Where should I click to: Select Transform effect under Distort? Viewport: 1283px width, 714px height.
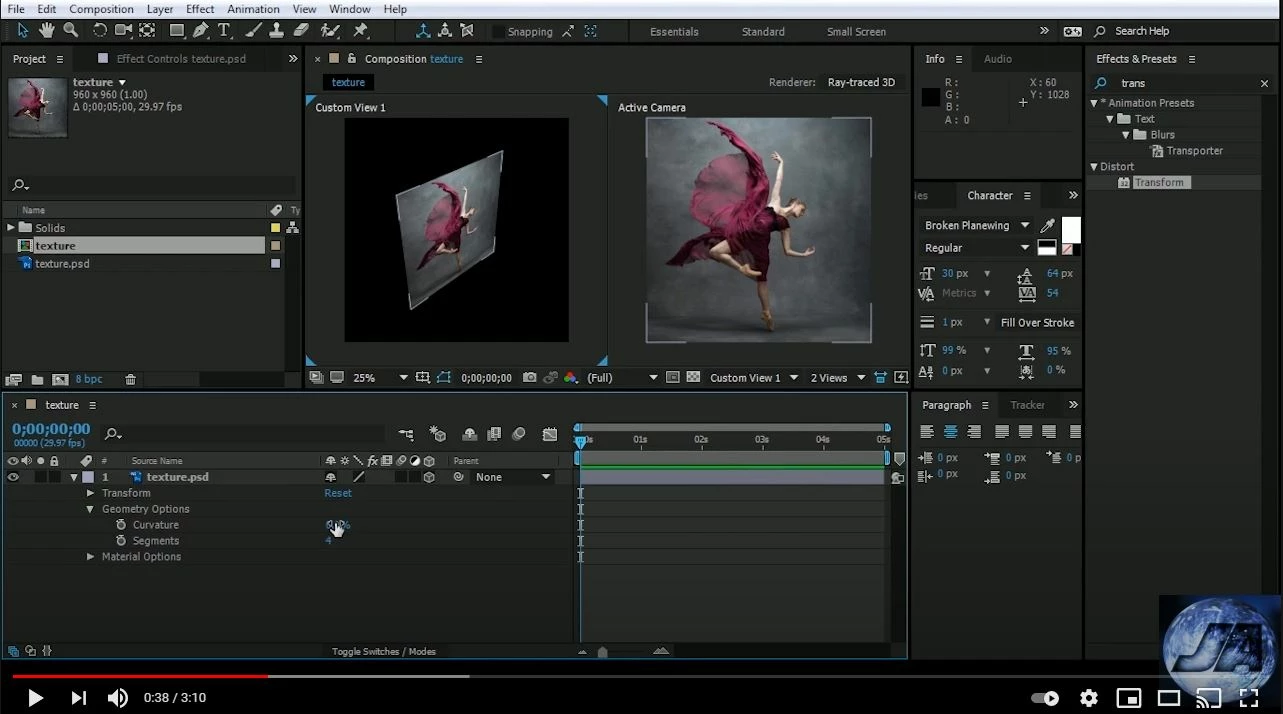coord(1159,183)
